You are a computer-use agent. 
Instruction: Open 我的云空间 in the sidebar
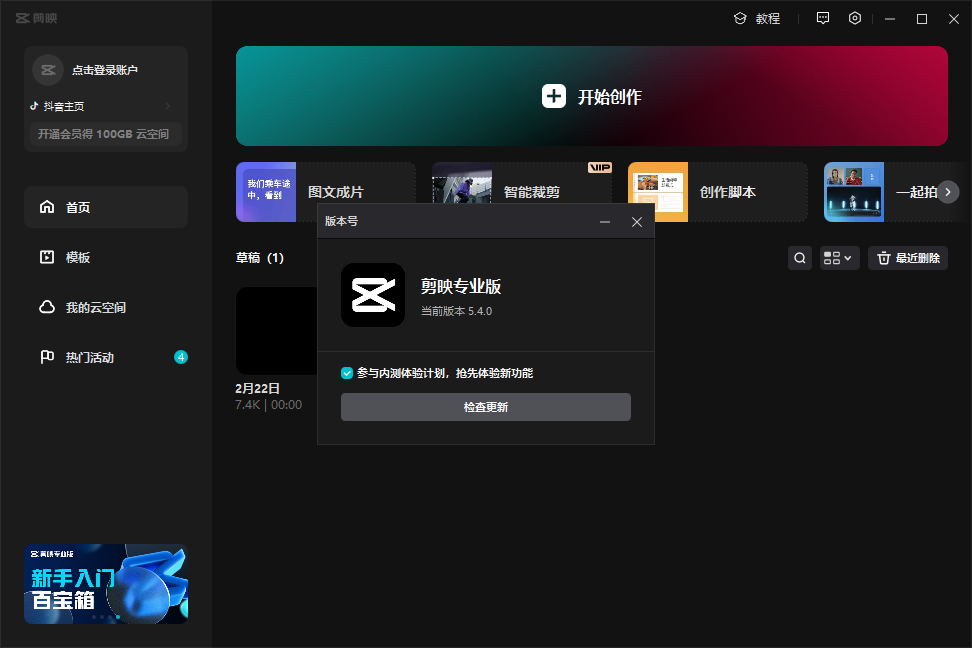click(x=106, y=308)
